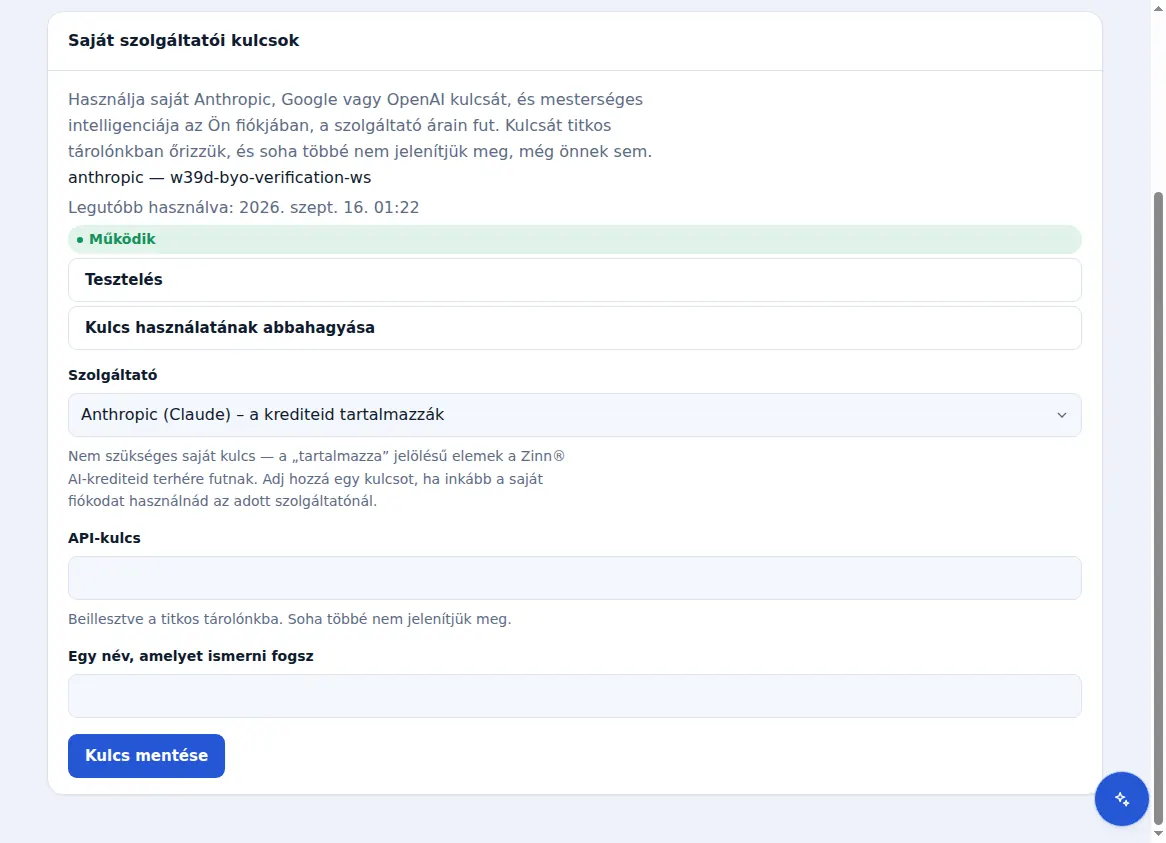This screenshot has width=1166, height=843.
Task: Click the "Nem szükséges saját kulcs" help paragraph
Action: coord(316,479)
